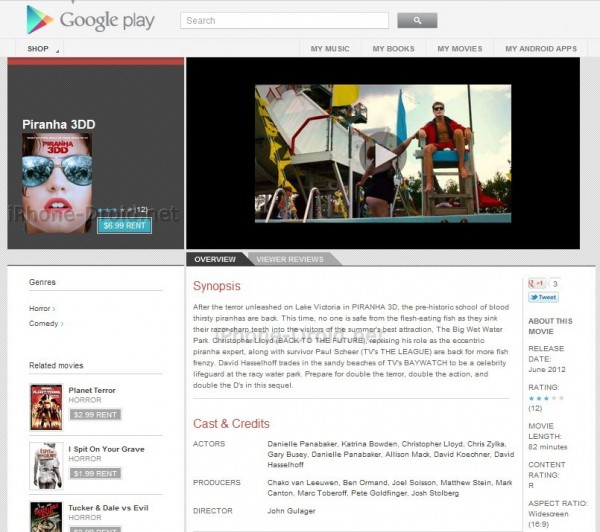Select the Overview tab
The image size is (600, 532).
(x=214, y=260)
